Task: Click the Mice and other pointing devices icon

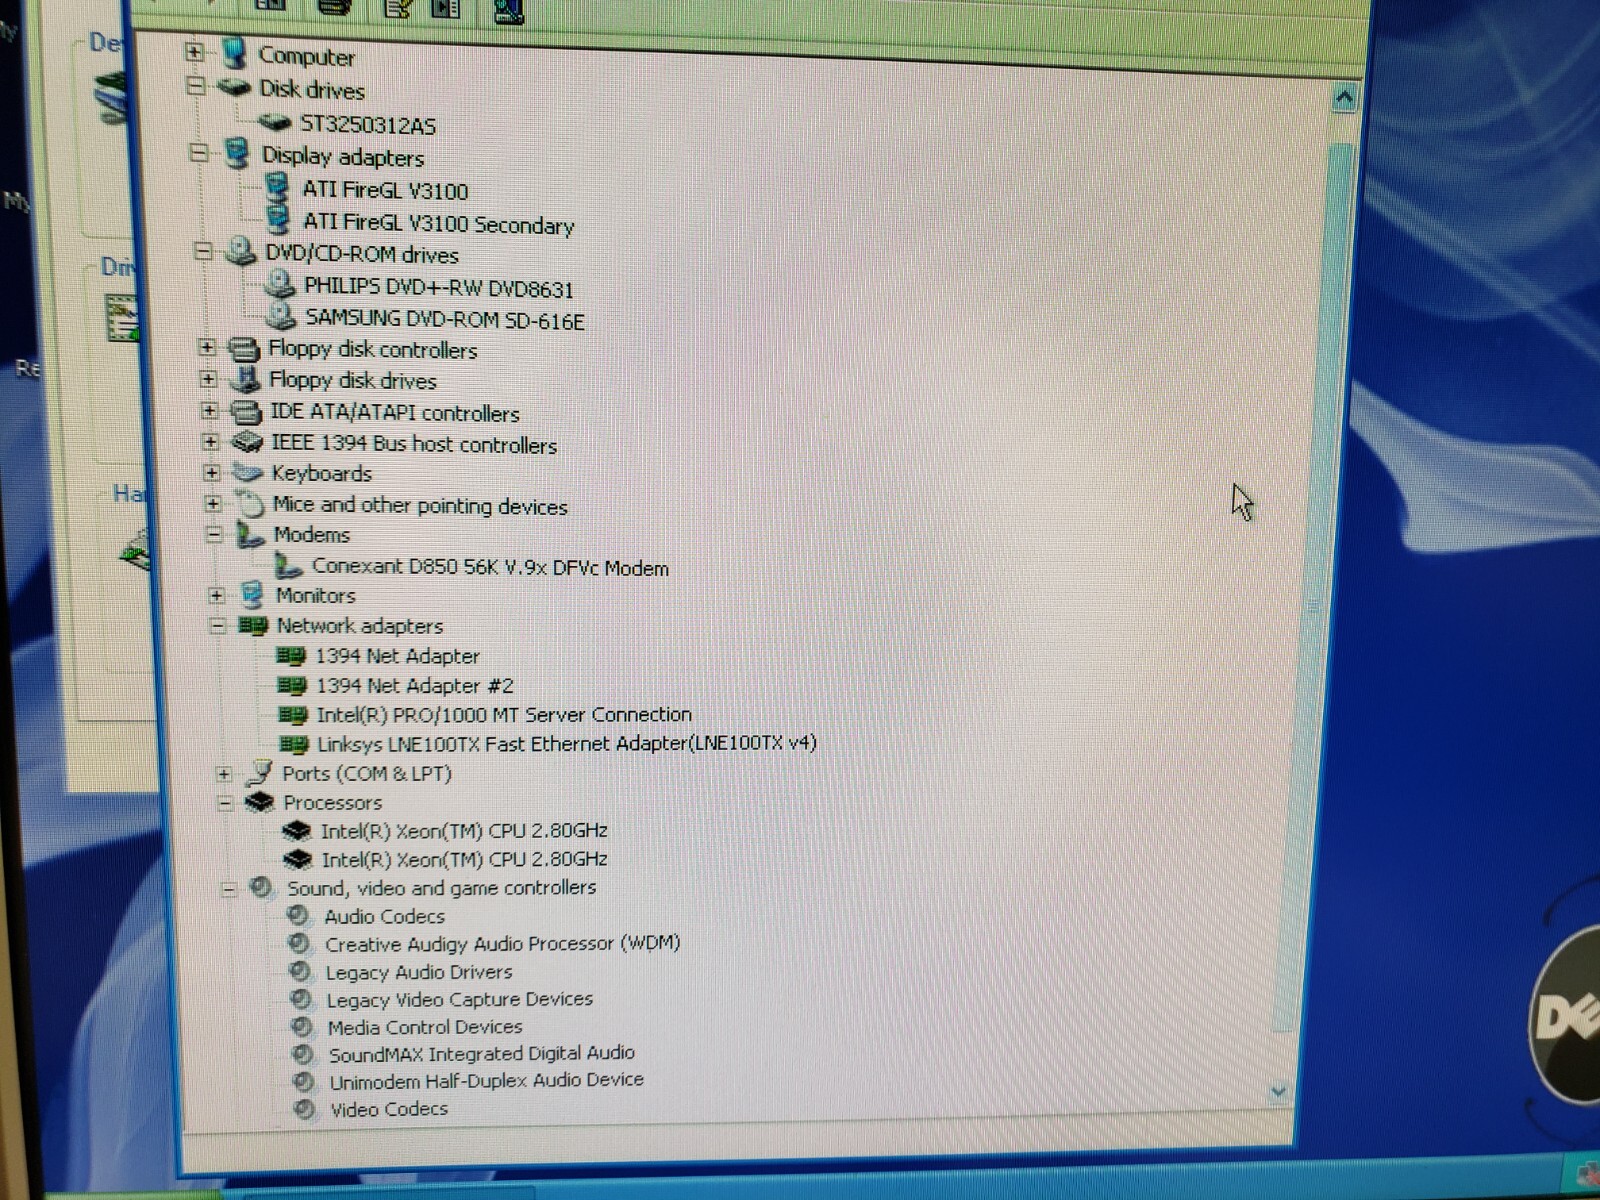Action: tap(249, 503)
